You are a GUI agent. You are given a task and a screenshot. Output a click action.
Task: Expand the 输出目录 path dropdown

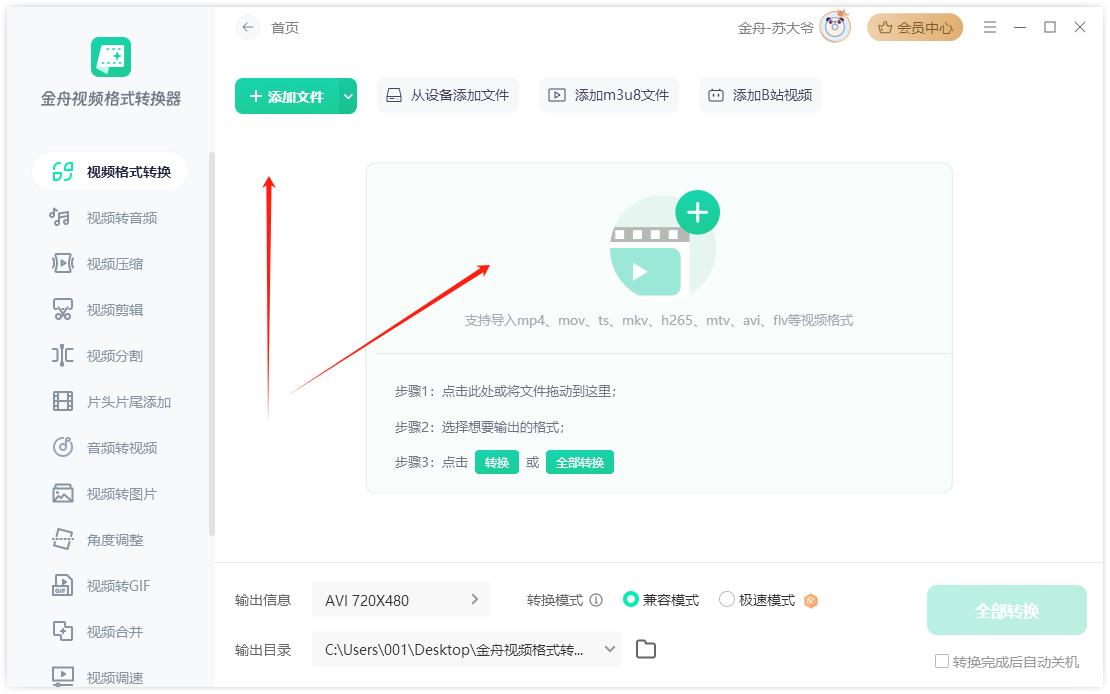609,650
